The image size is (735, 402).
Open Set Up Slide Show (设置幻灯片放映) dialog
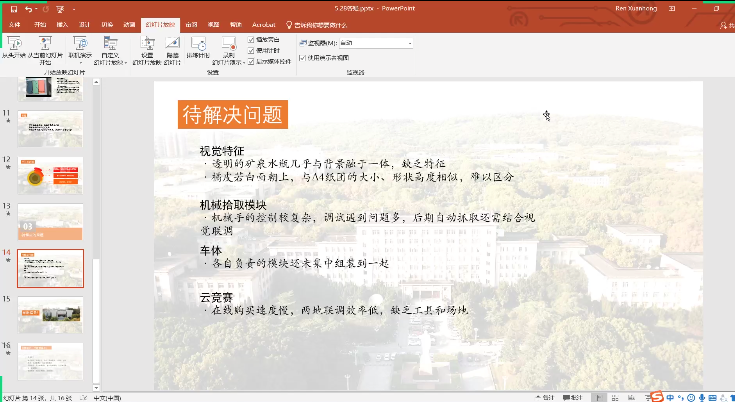click(x=147, y=51)
